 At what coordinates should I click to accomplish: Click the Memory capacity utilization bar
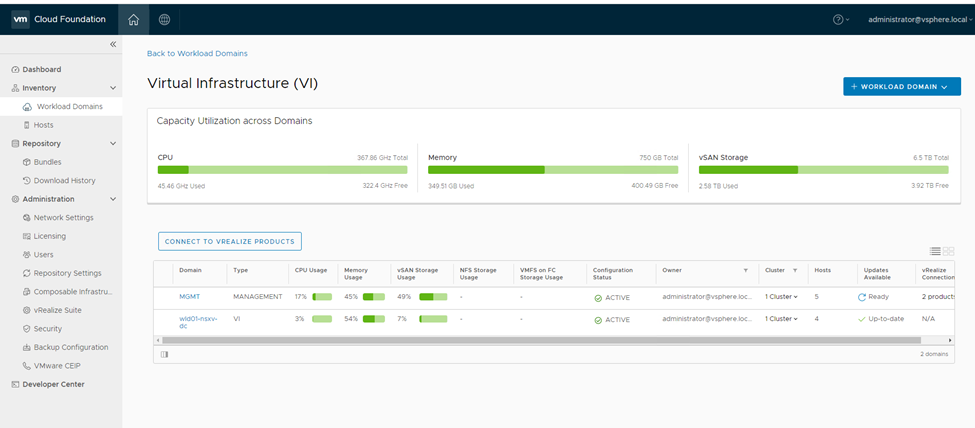coord(553,170)
